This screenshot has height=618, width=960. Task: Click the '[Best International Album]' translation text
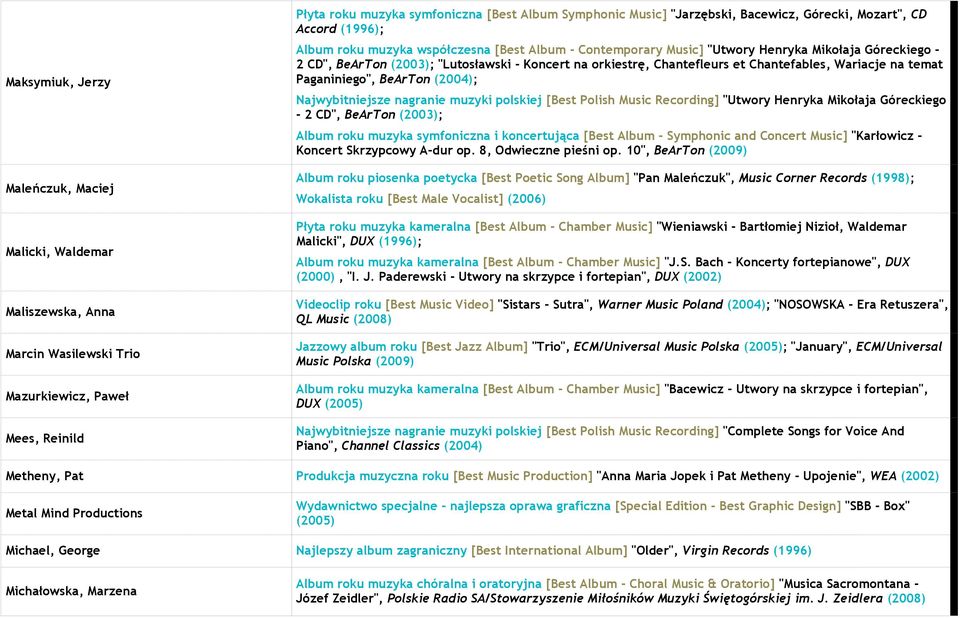point(549,551)
